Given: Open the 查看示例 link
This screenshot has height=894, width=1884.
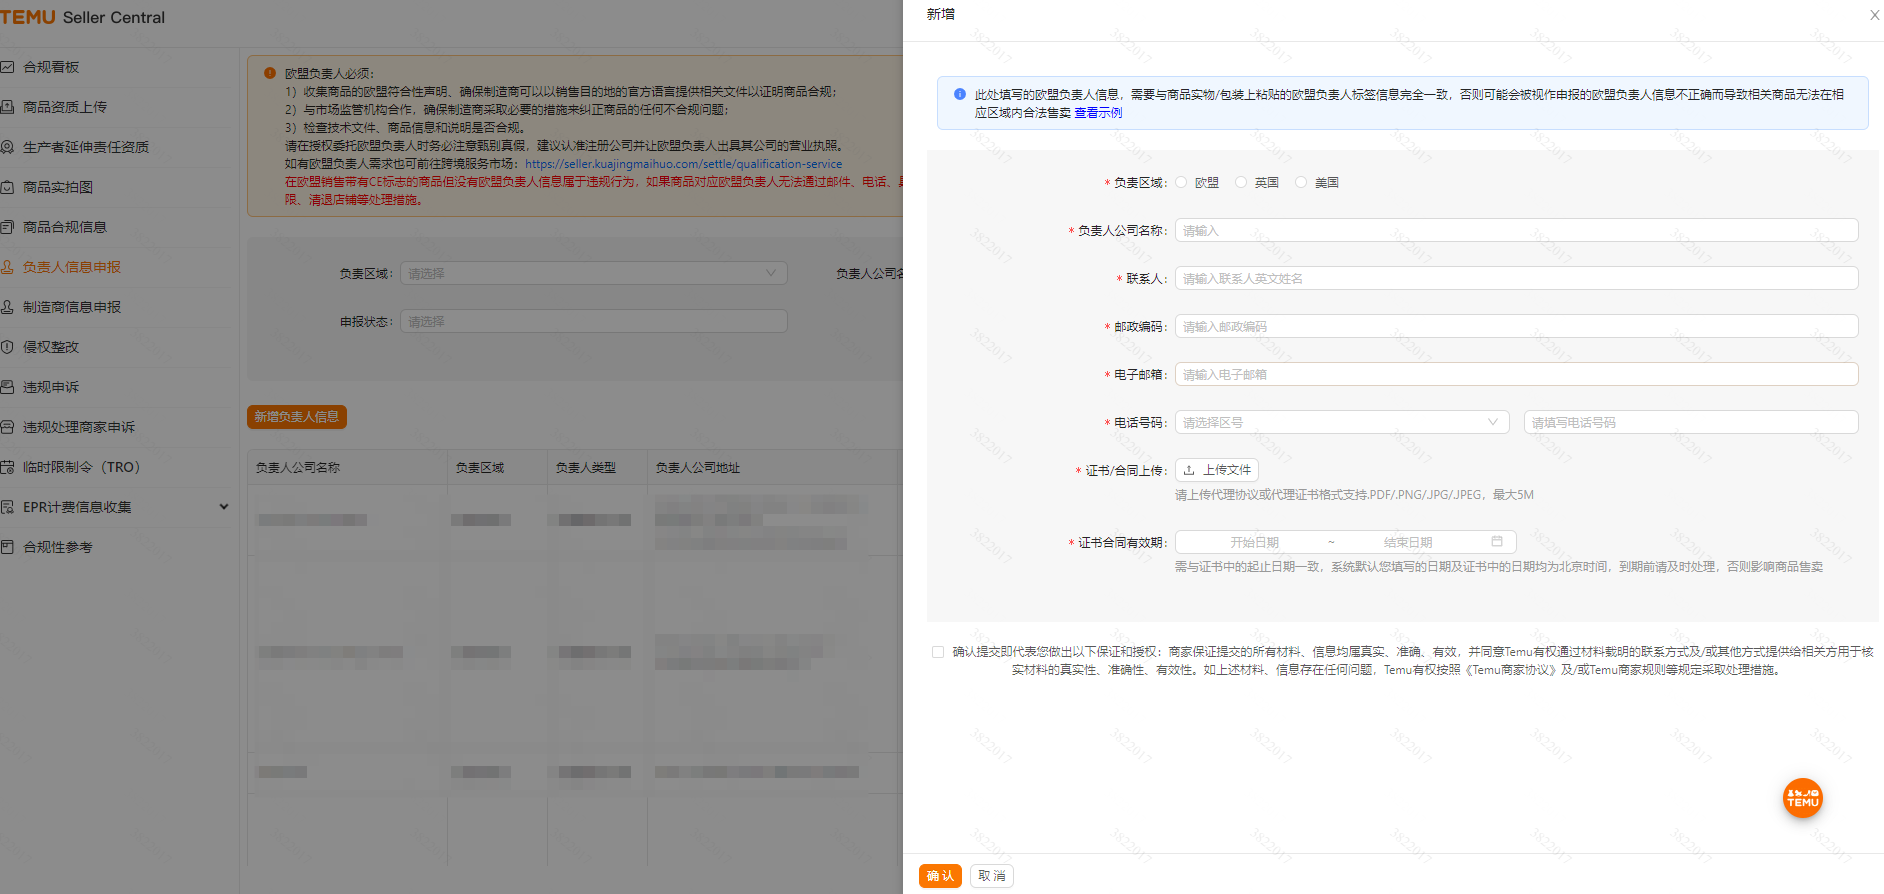Looking at the screenshot, I should click(1098, 113).
